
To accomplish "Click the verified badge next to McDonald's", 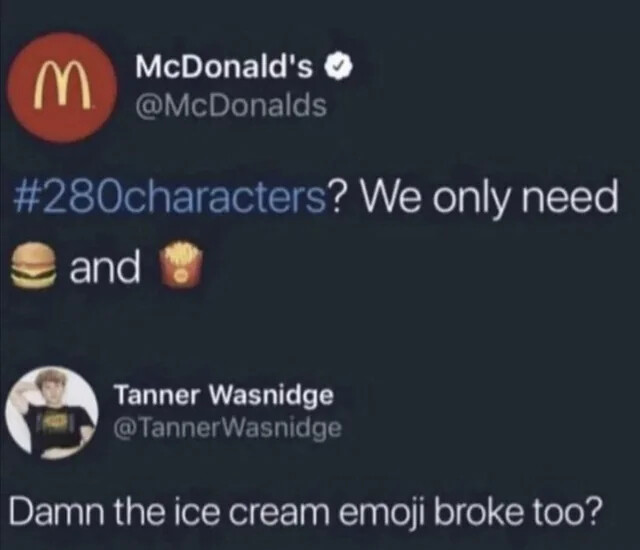I will [338, 68].
